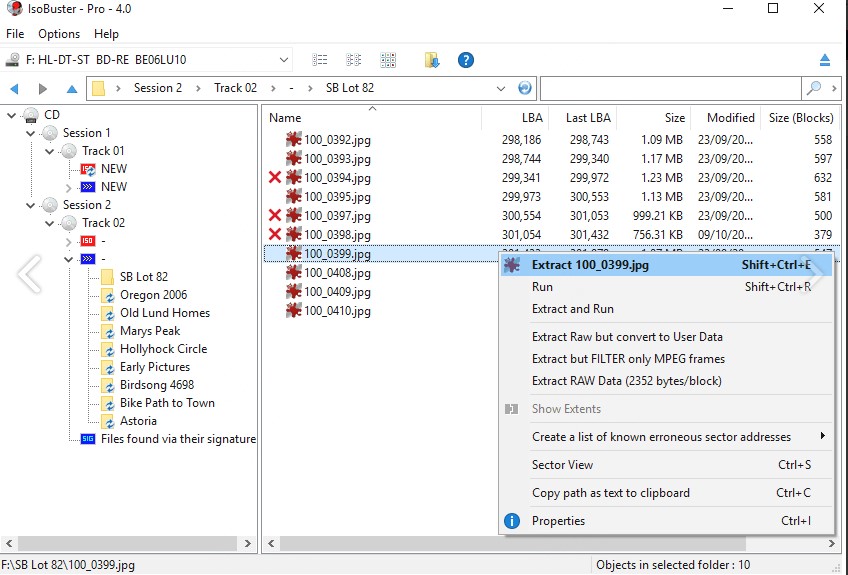The image size is (848, 575).
Task: Go back with the left arrow
Action: (14, 89)
